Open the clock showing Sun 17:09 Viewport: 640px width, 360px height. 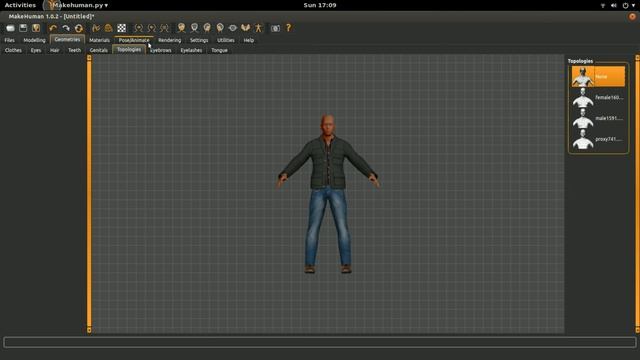[320, 5]
